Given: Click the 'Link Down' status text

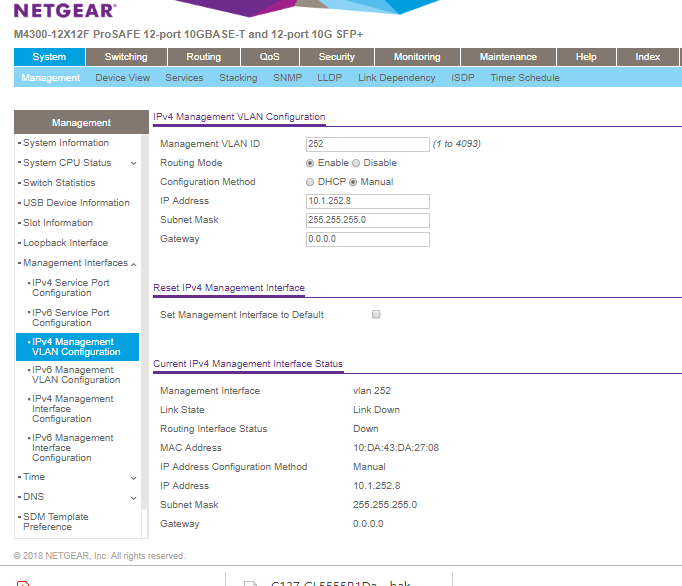Looking at the screenshot, I should [376, 410].
